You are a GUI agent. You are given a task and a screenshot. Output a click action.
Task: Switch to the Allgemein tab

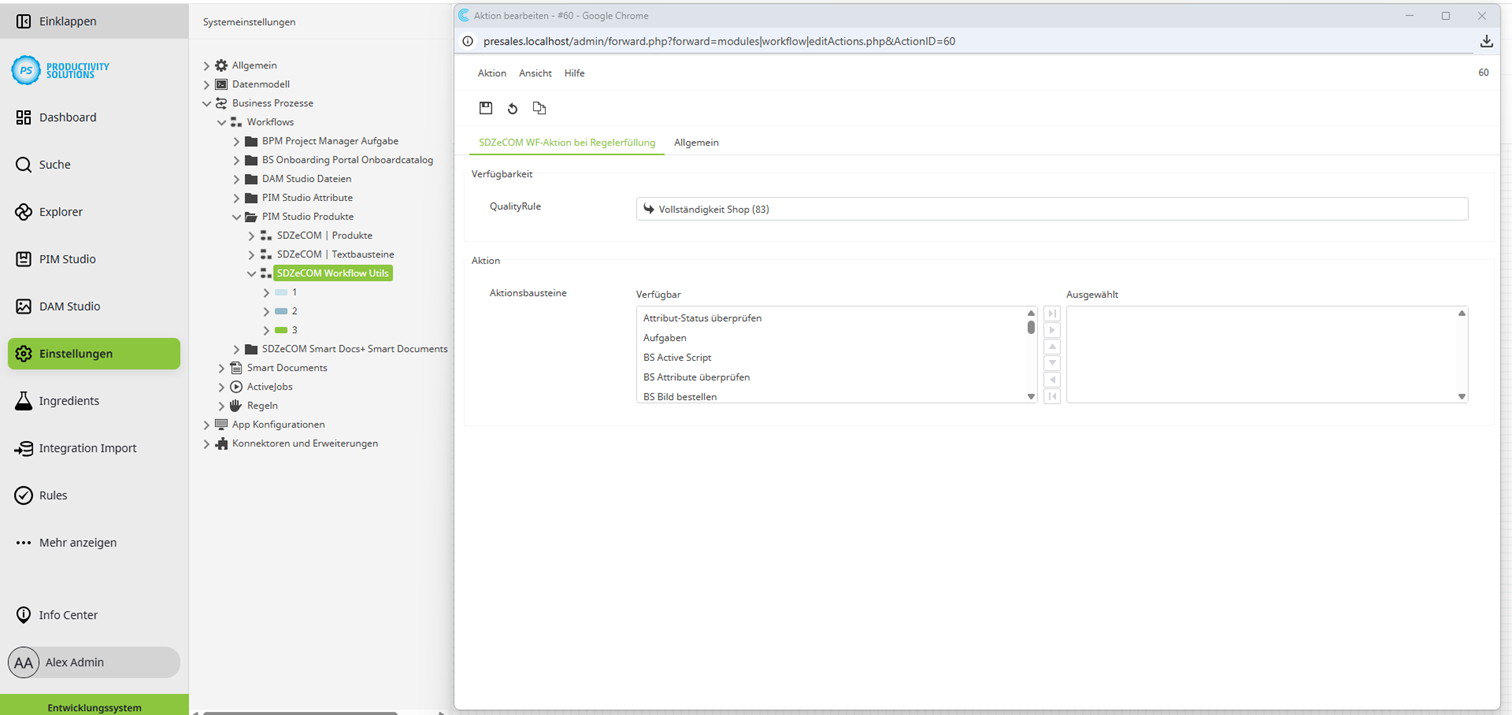tap(696, 142)
